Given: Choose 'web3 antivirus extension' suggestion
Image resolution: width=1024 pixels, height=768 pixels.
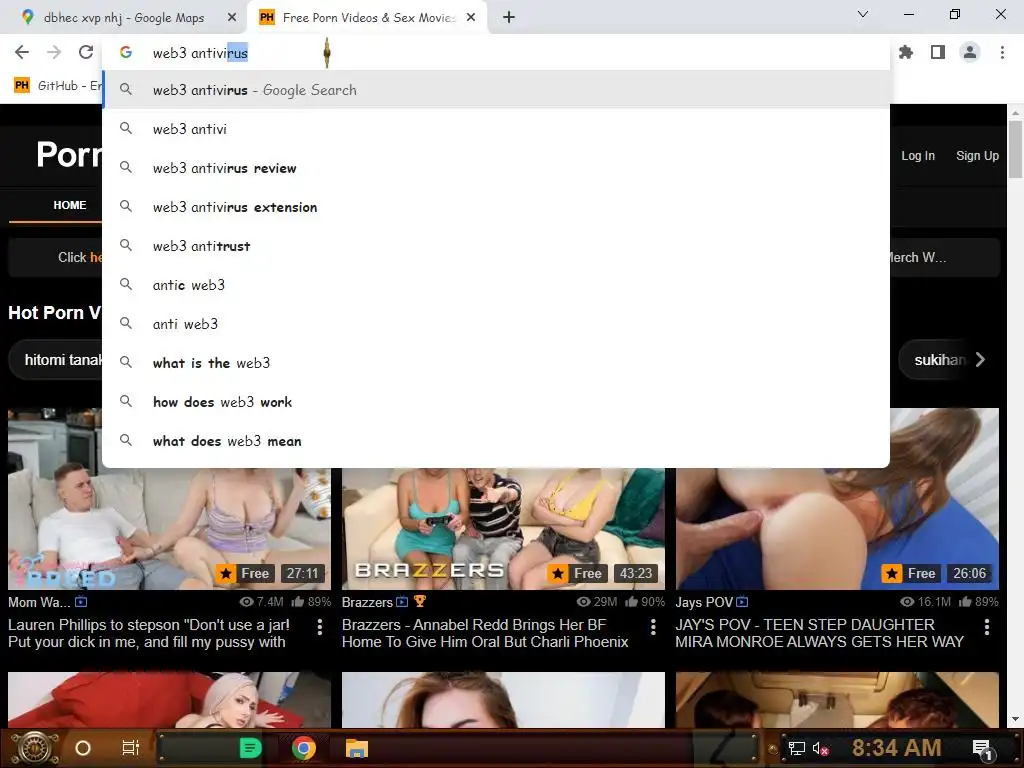Looking at the screenshot, I should click(x=496, y=207).
